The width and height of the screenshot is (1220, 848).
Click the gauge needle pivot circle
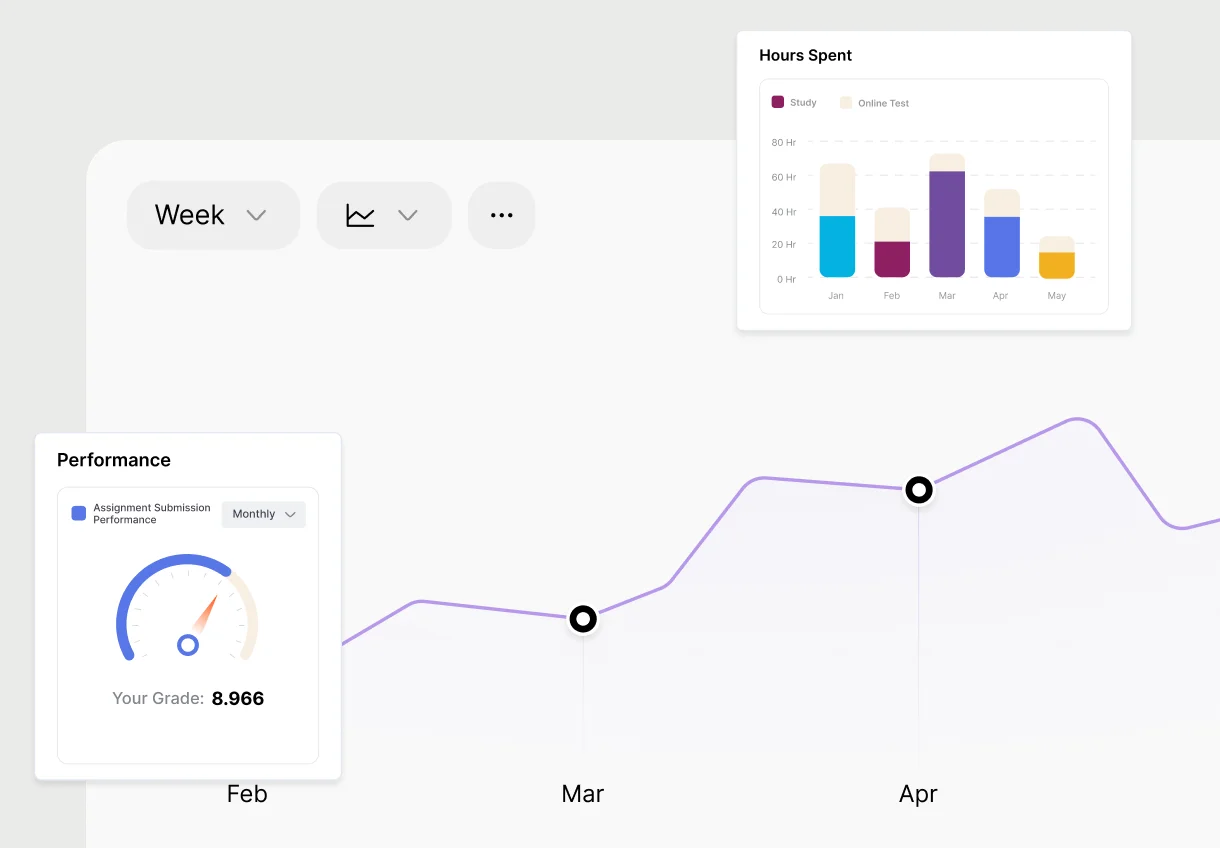coord(188,645)
